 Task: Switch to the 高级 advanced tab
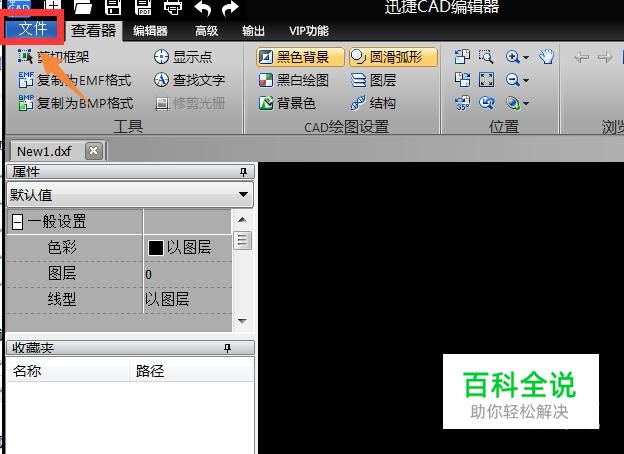click(x=207, y=31)
